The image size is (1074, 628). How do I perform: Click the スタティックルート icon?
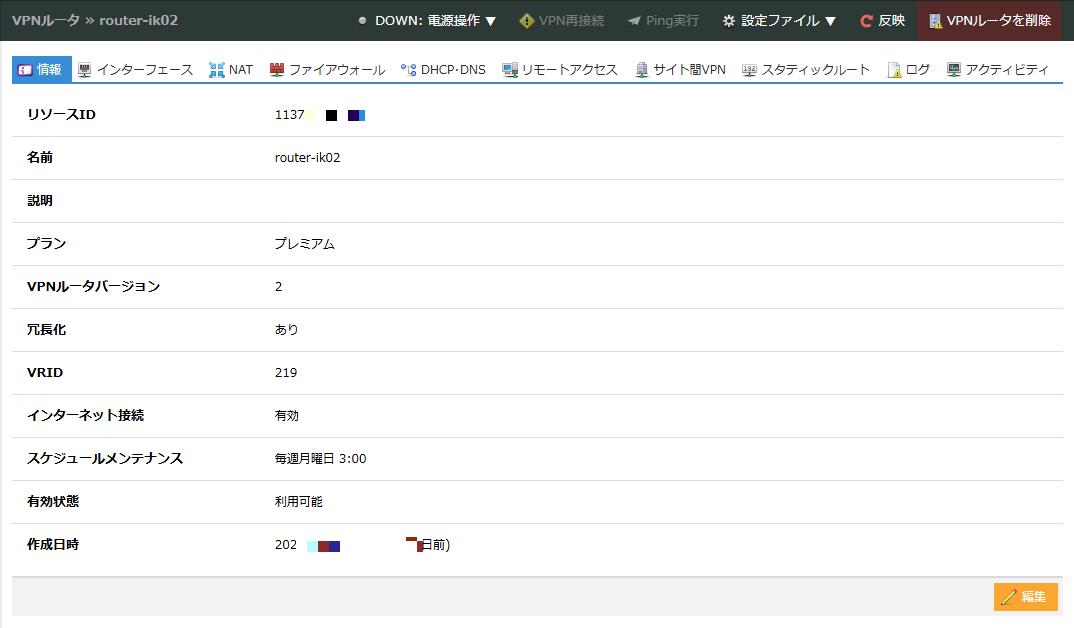tap(749, 70)
